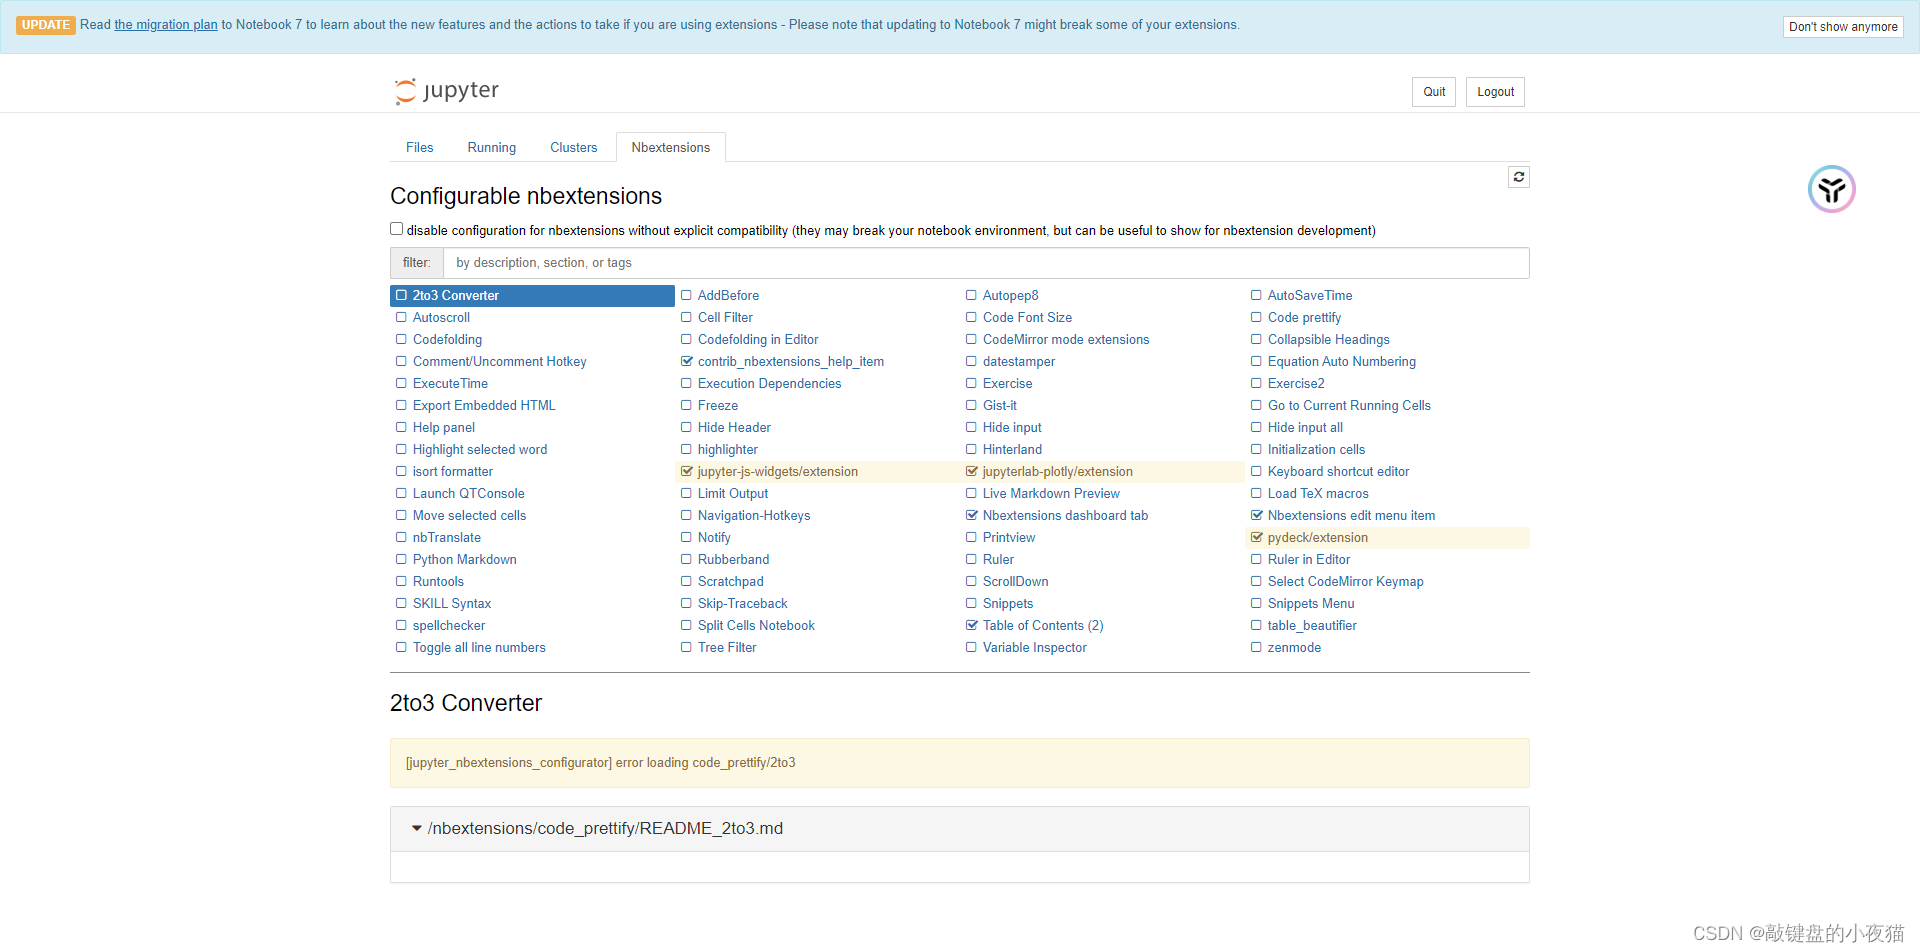Uncheck Nbextensions dashboard tab

click(x=972, y=515)
